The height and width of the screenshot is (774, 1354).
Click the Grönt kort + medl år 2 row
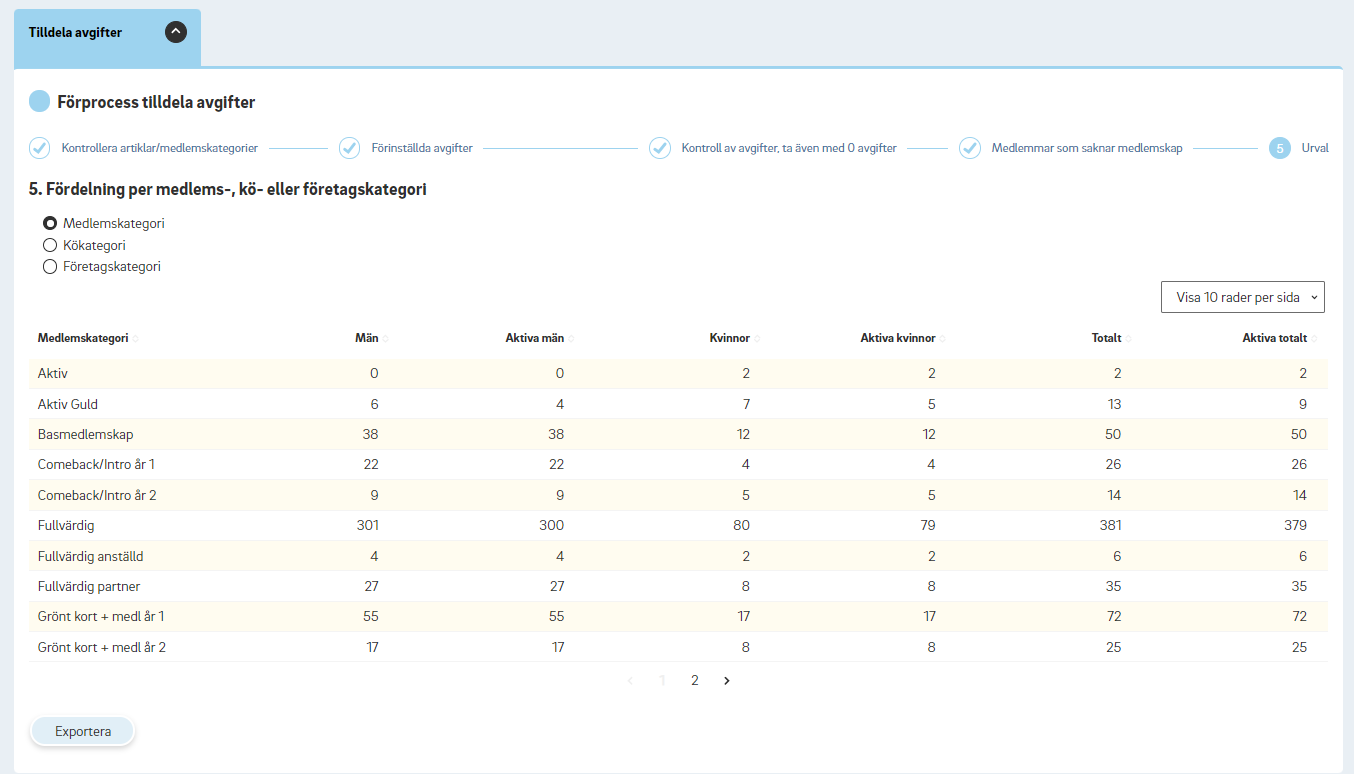pos(678,647)
